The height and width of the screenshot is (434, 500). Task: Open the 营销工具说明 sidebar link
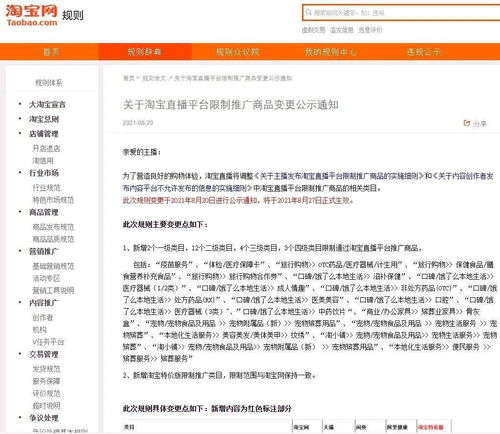pyautogui.click(x=53, y=290)
